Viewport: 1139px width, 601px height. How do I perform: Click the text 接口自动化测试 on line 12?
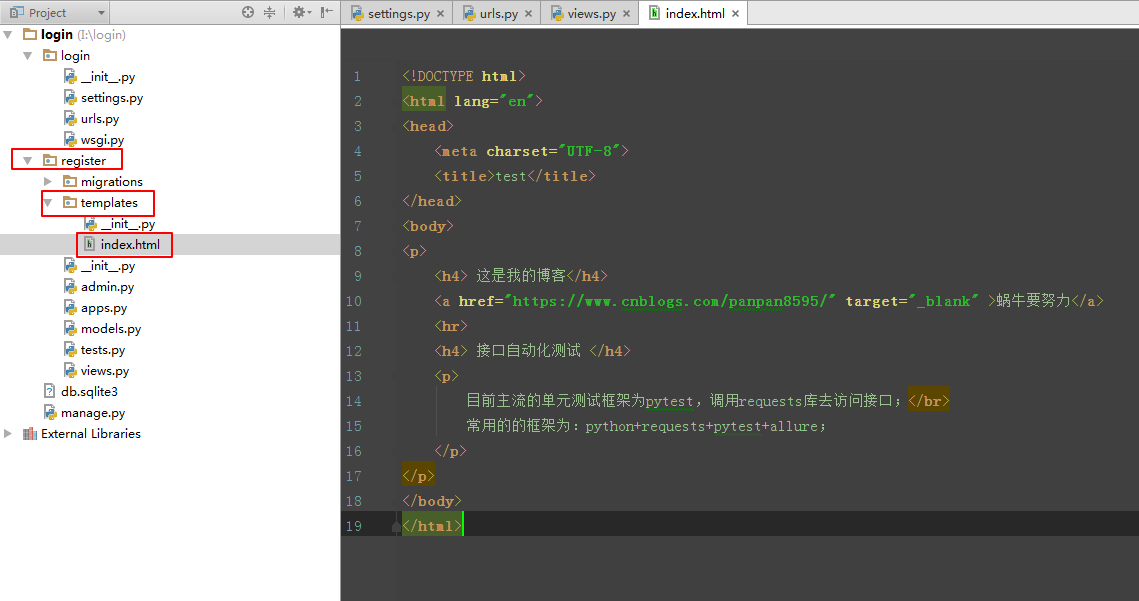pyautogui.click(x=528, y=352)
